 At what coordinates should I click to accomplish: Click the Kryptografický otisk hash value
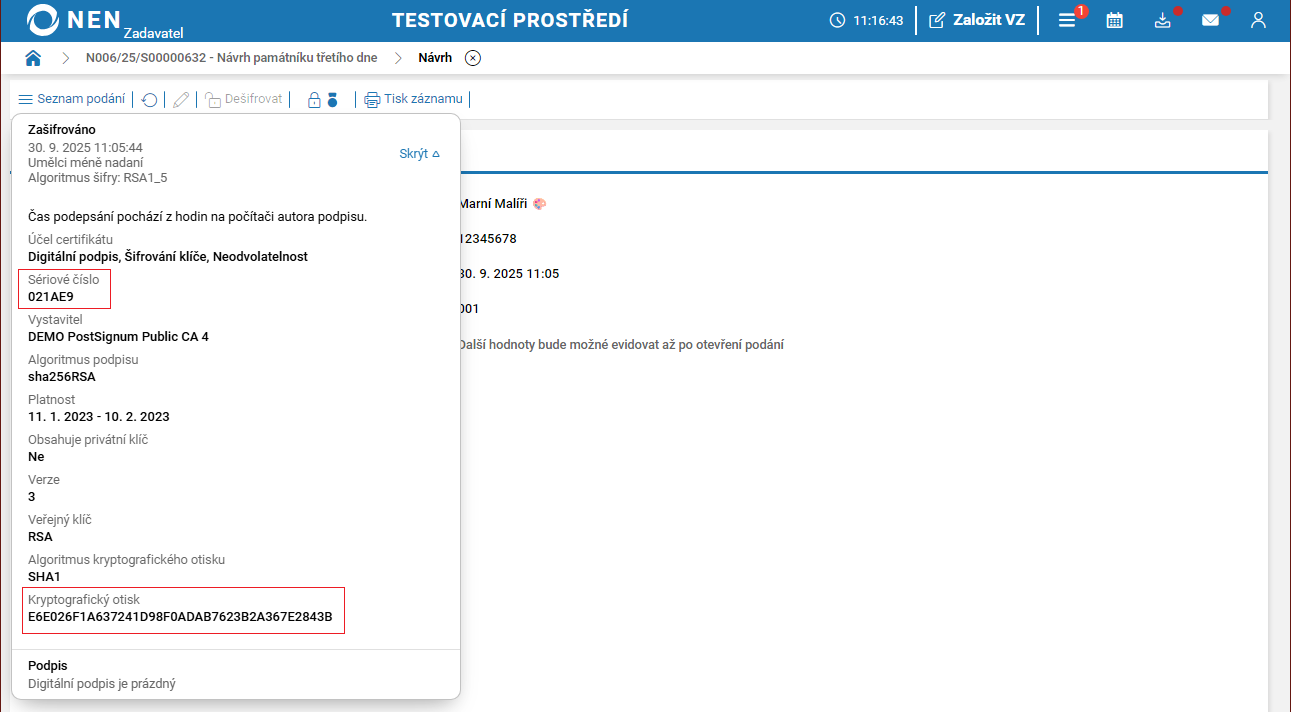[180, 616]
